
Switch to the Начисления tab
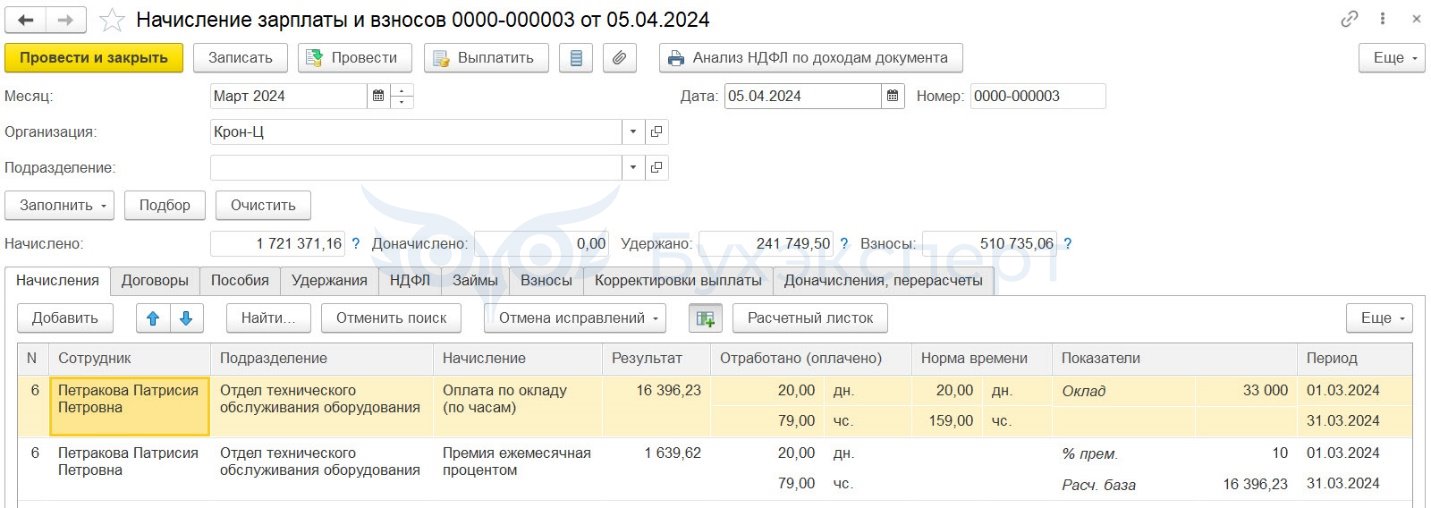[58, 281]
